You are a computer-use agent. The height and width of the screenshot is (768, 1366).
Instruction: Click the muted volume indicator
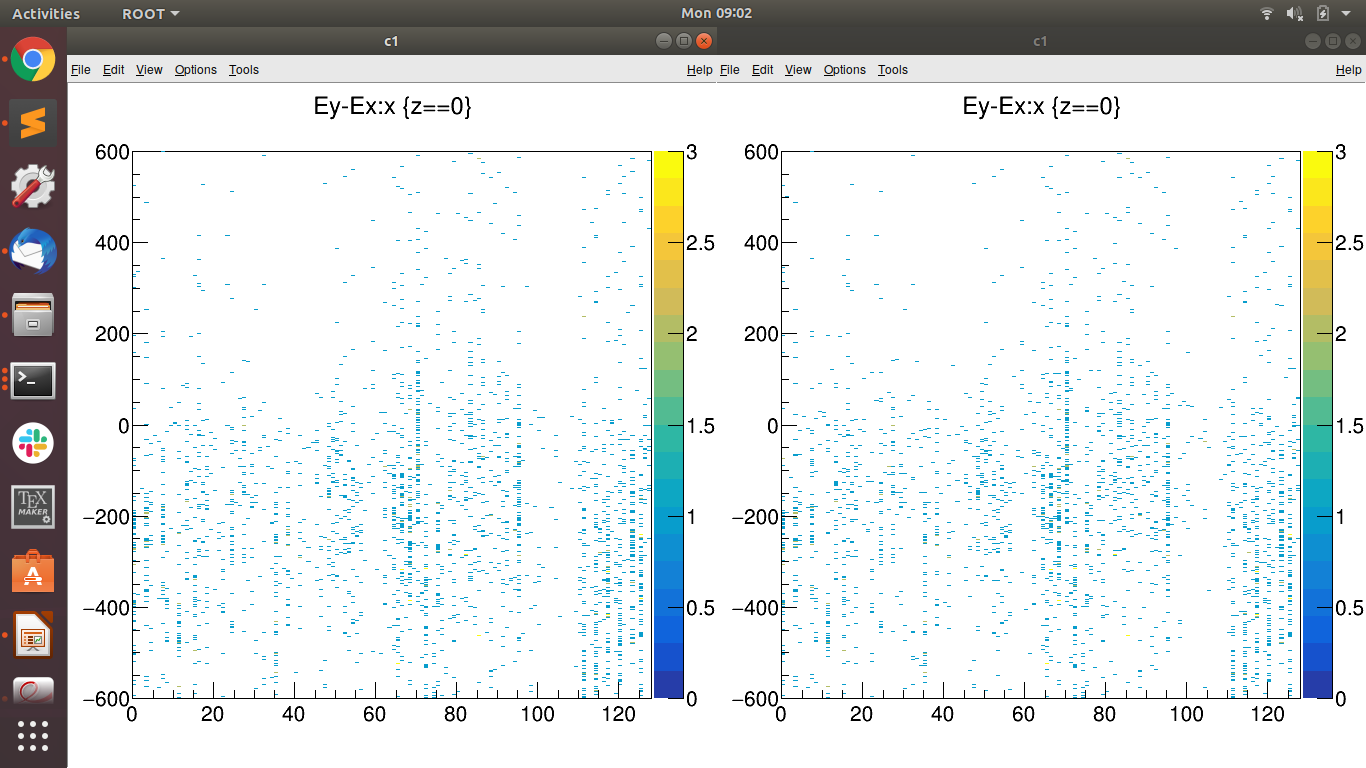[x=1295, y=13]
